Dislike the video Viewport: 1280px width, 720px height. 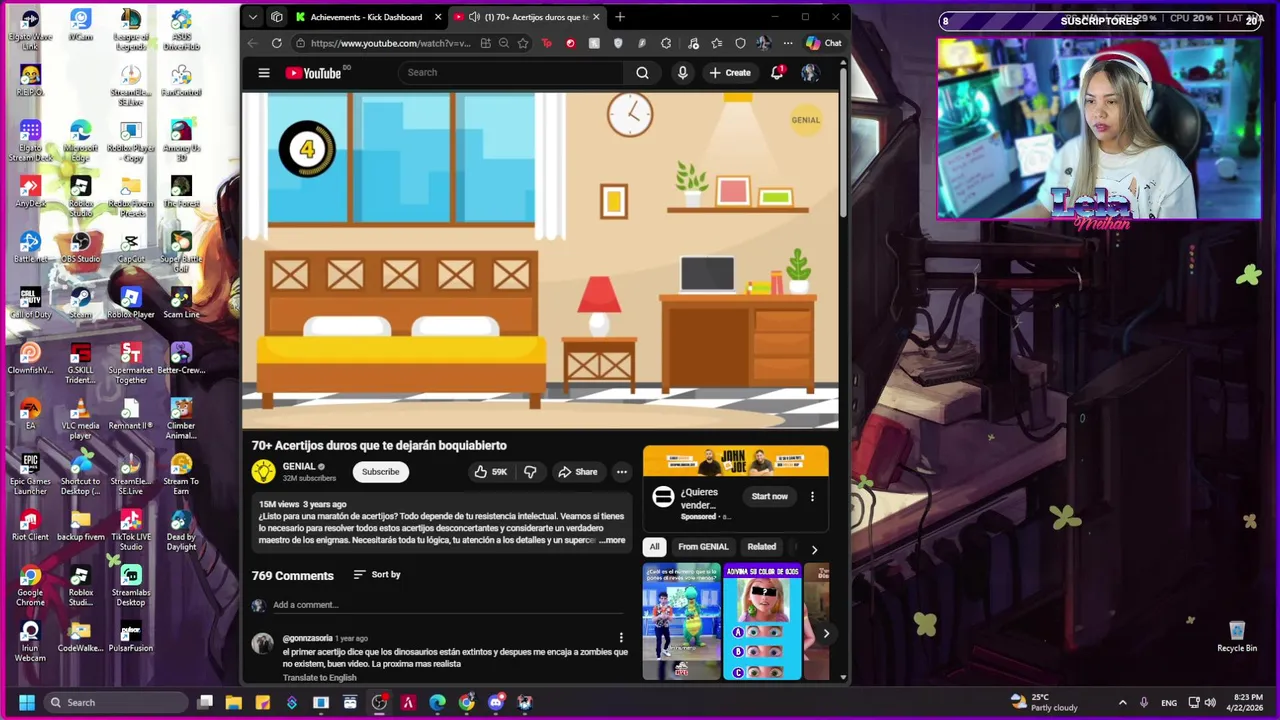pyautogui.click(x=530, y=472)
